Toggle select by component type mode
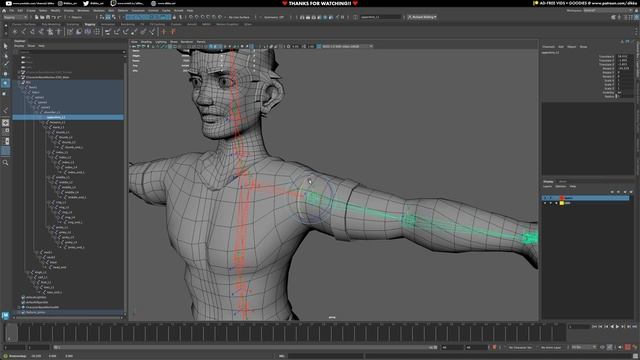This screenshot has height=360, width=640. 114,17
